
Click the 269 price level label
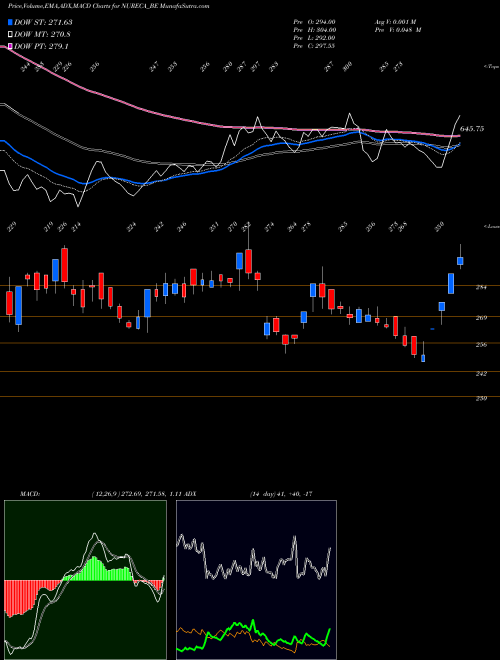pos(481,318)
